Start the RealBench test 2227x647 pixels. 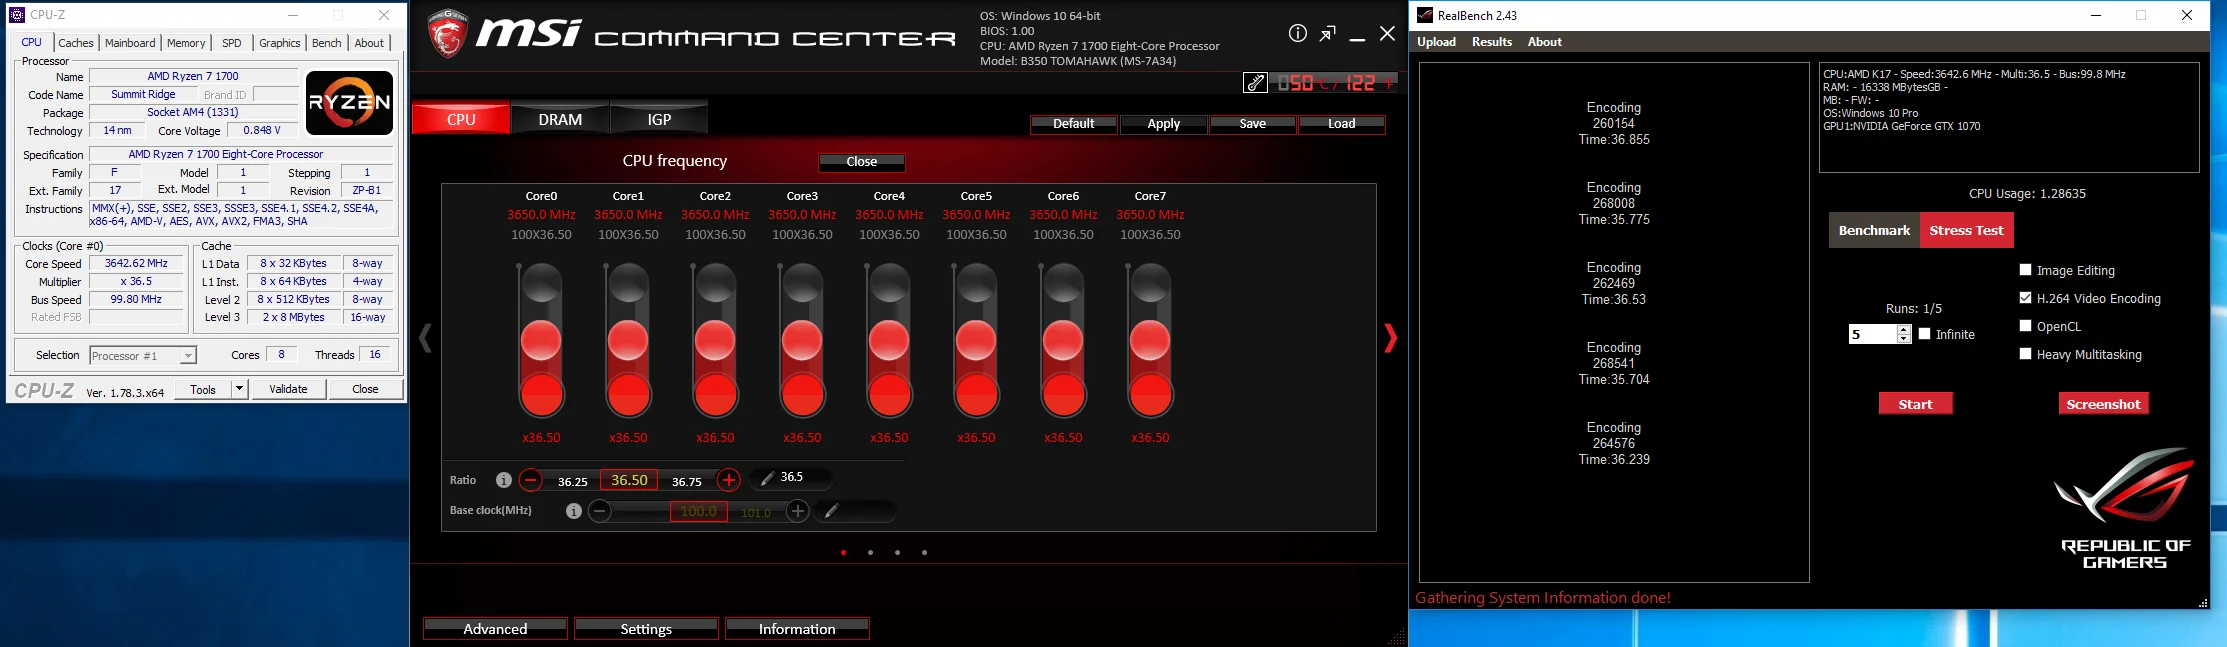(1915, 404)
